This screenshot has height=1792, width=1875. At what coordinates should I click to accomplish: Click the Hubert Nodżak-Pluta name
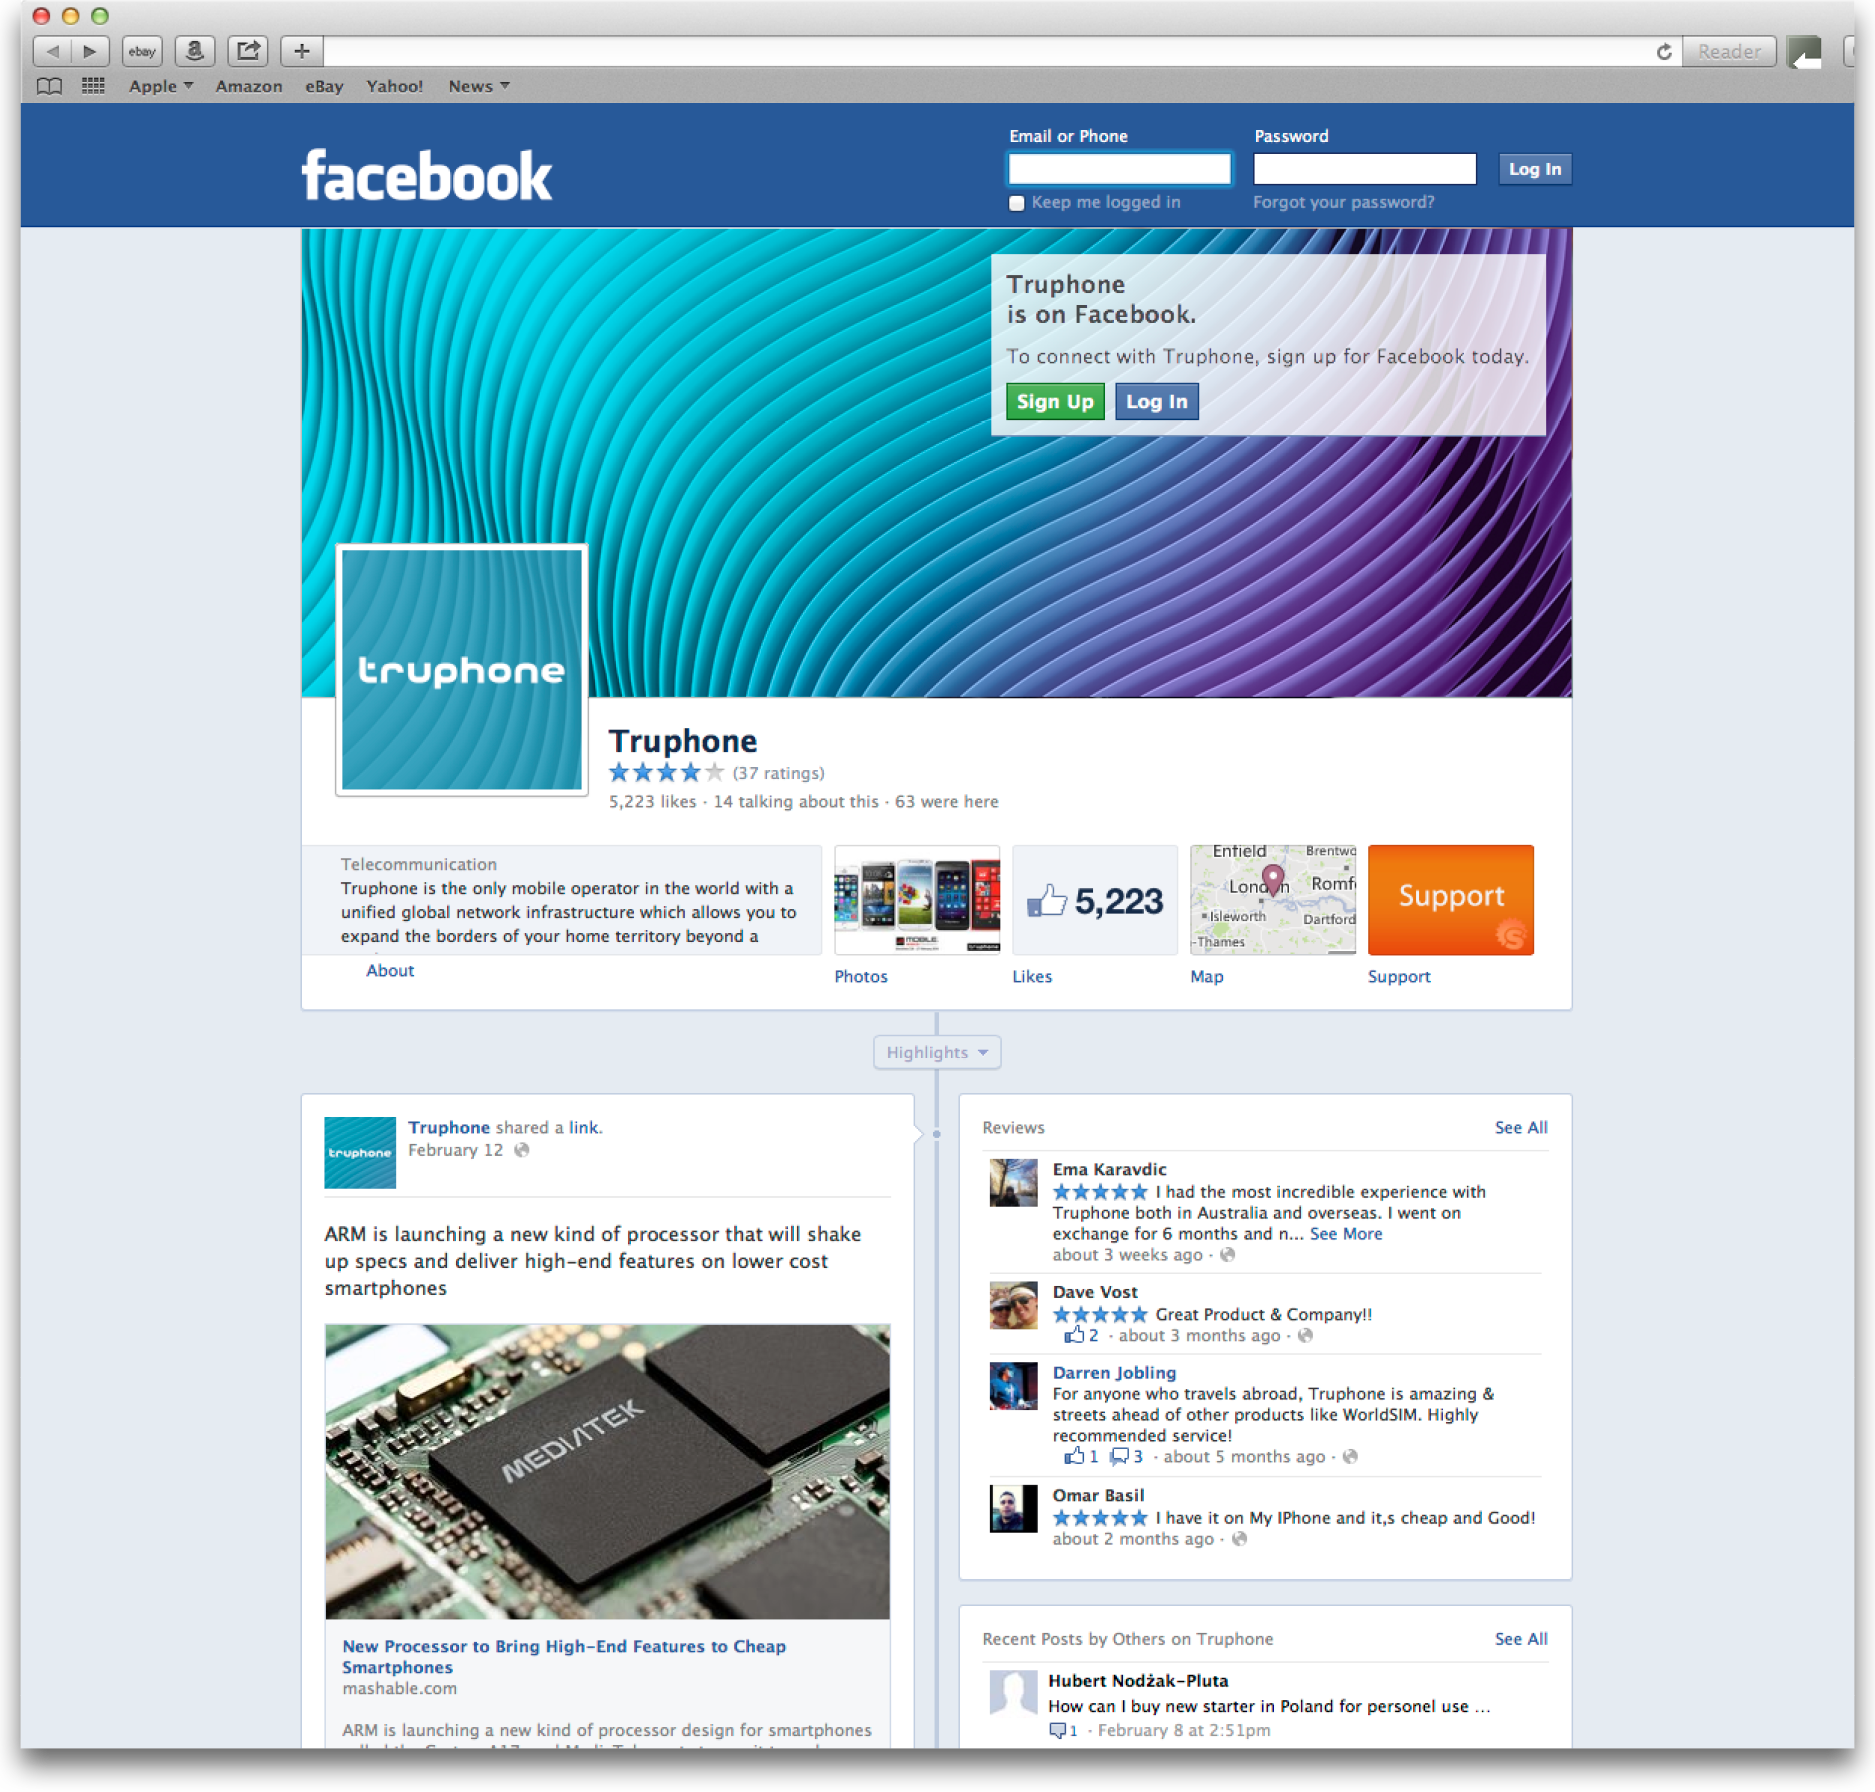(x=1138, y=1681)
